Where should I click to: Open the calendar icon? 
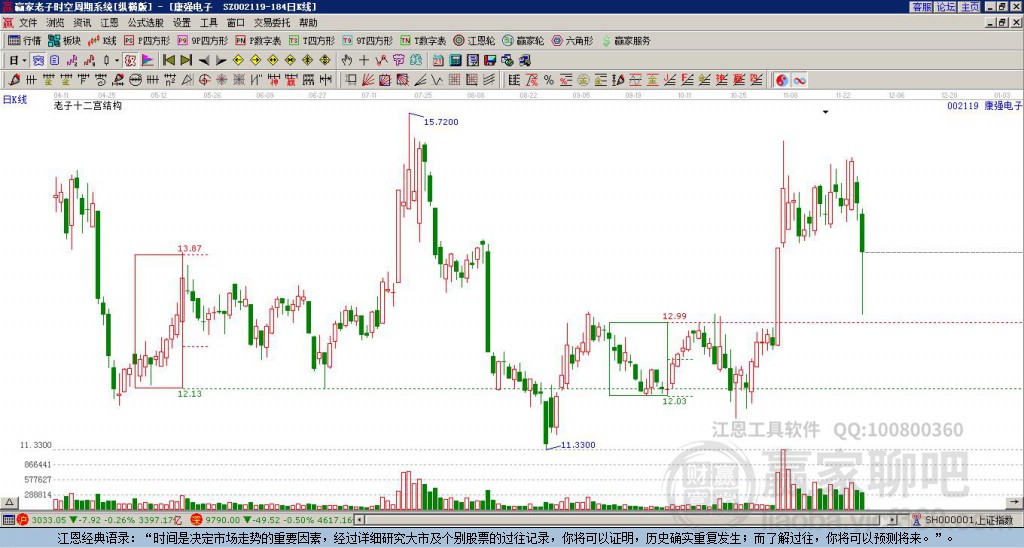pyautogui.click(x=438, y=60)
